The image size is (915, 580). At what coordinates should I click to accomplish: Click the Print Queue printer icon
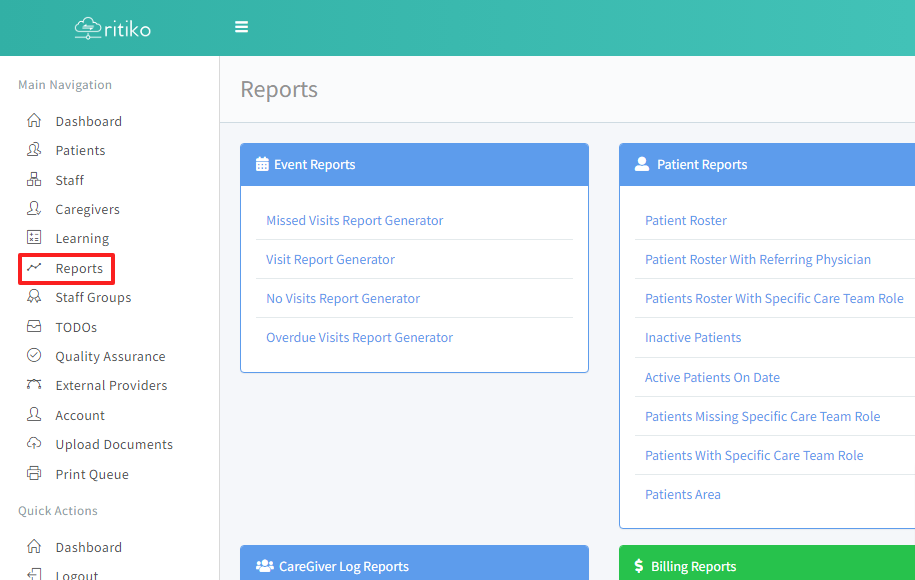34,474
